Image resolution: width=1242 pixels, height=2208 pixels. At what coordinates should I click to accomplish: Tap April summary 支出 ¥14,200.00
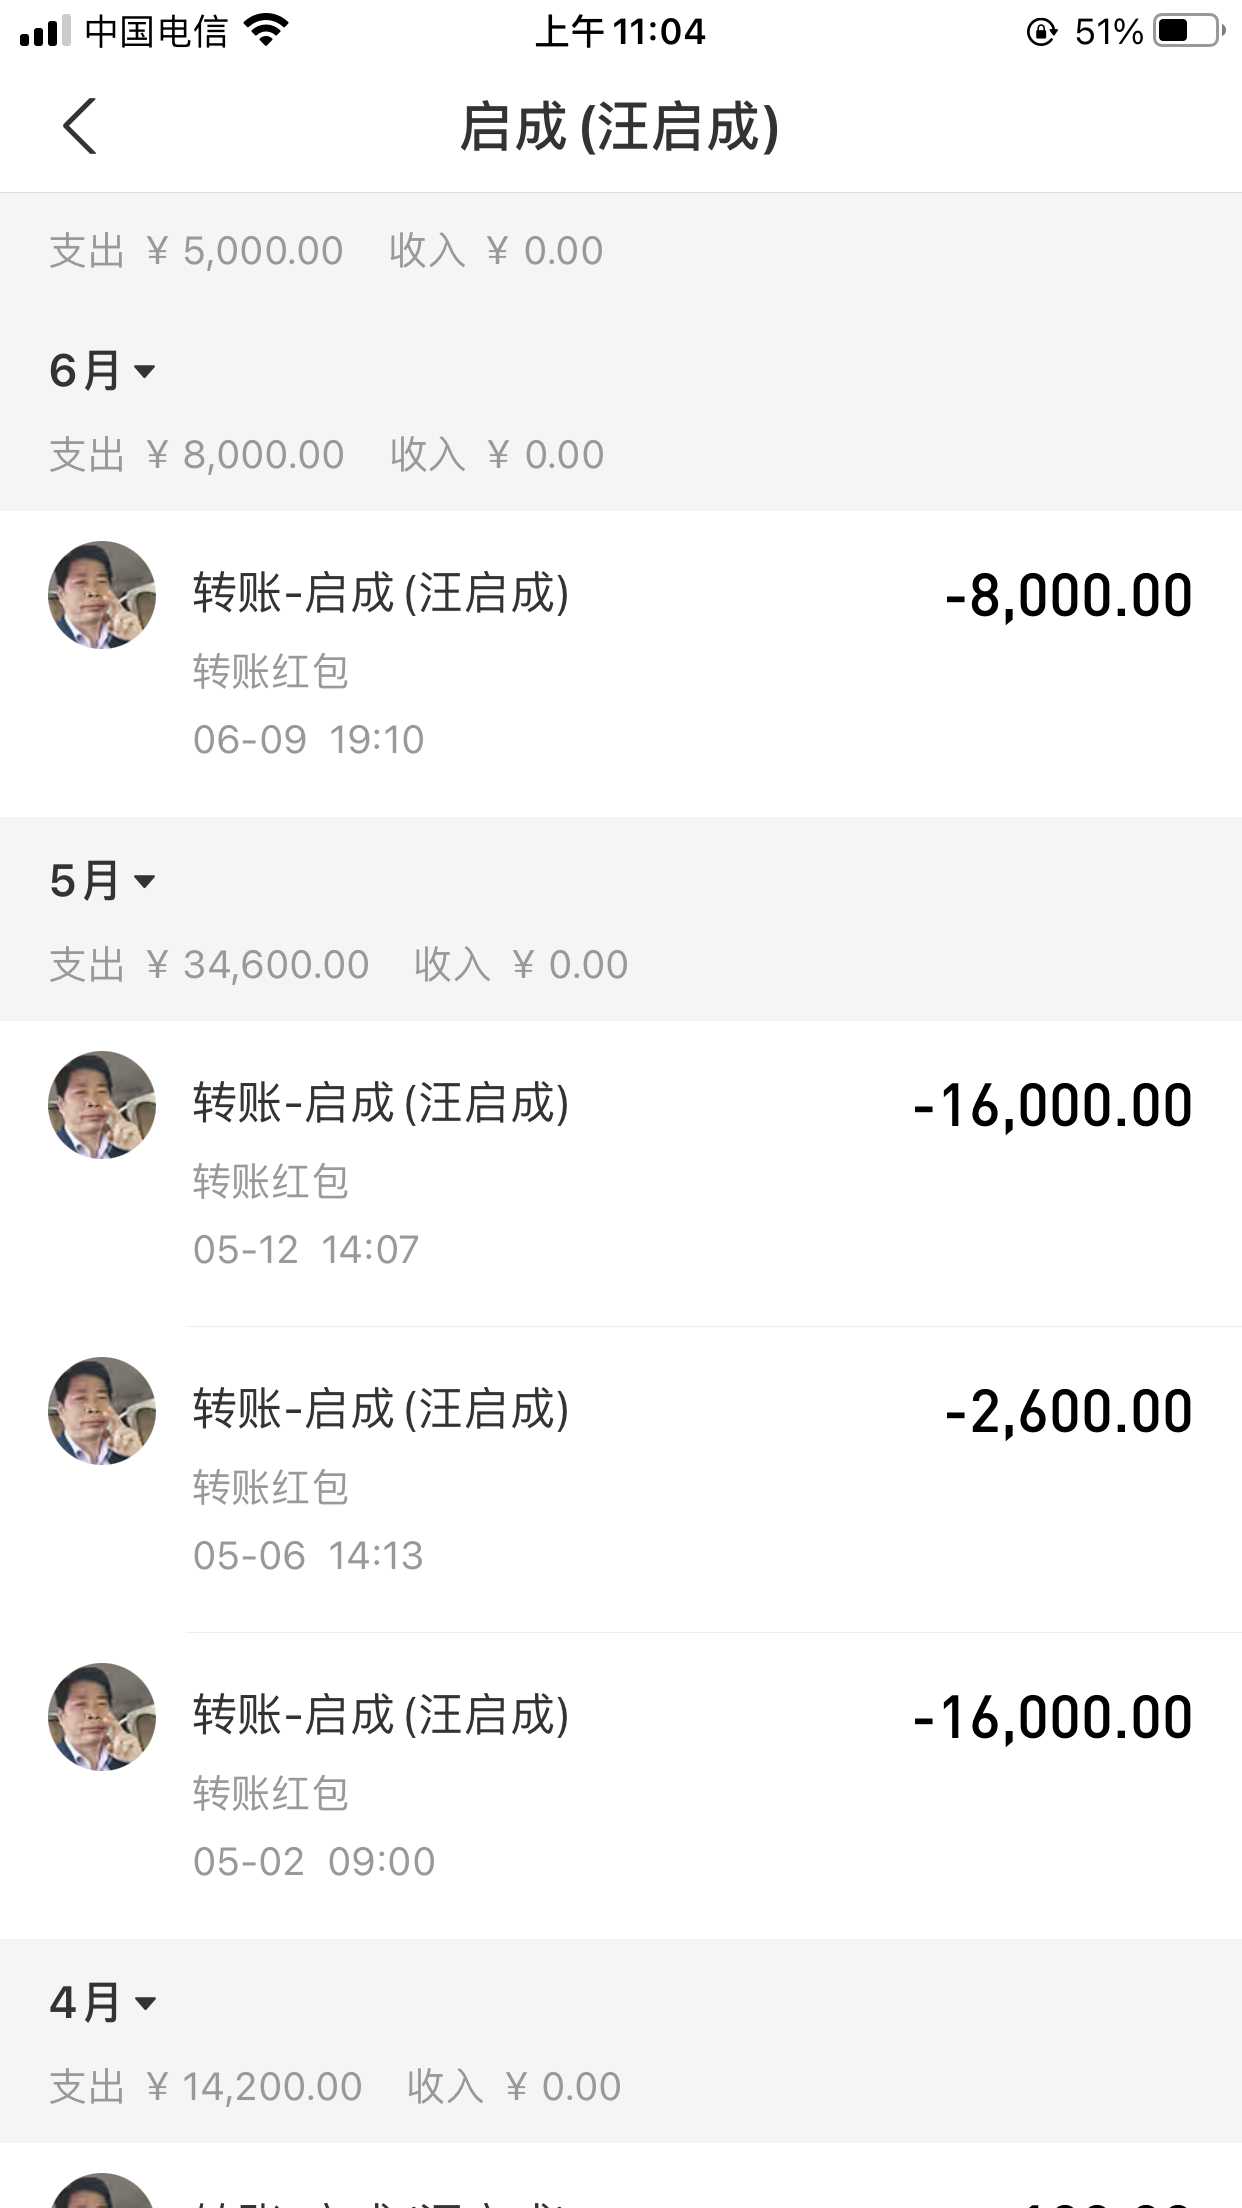coord(206,2087)
